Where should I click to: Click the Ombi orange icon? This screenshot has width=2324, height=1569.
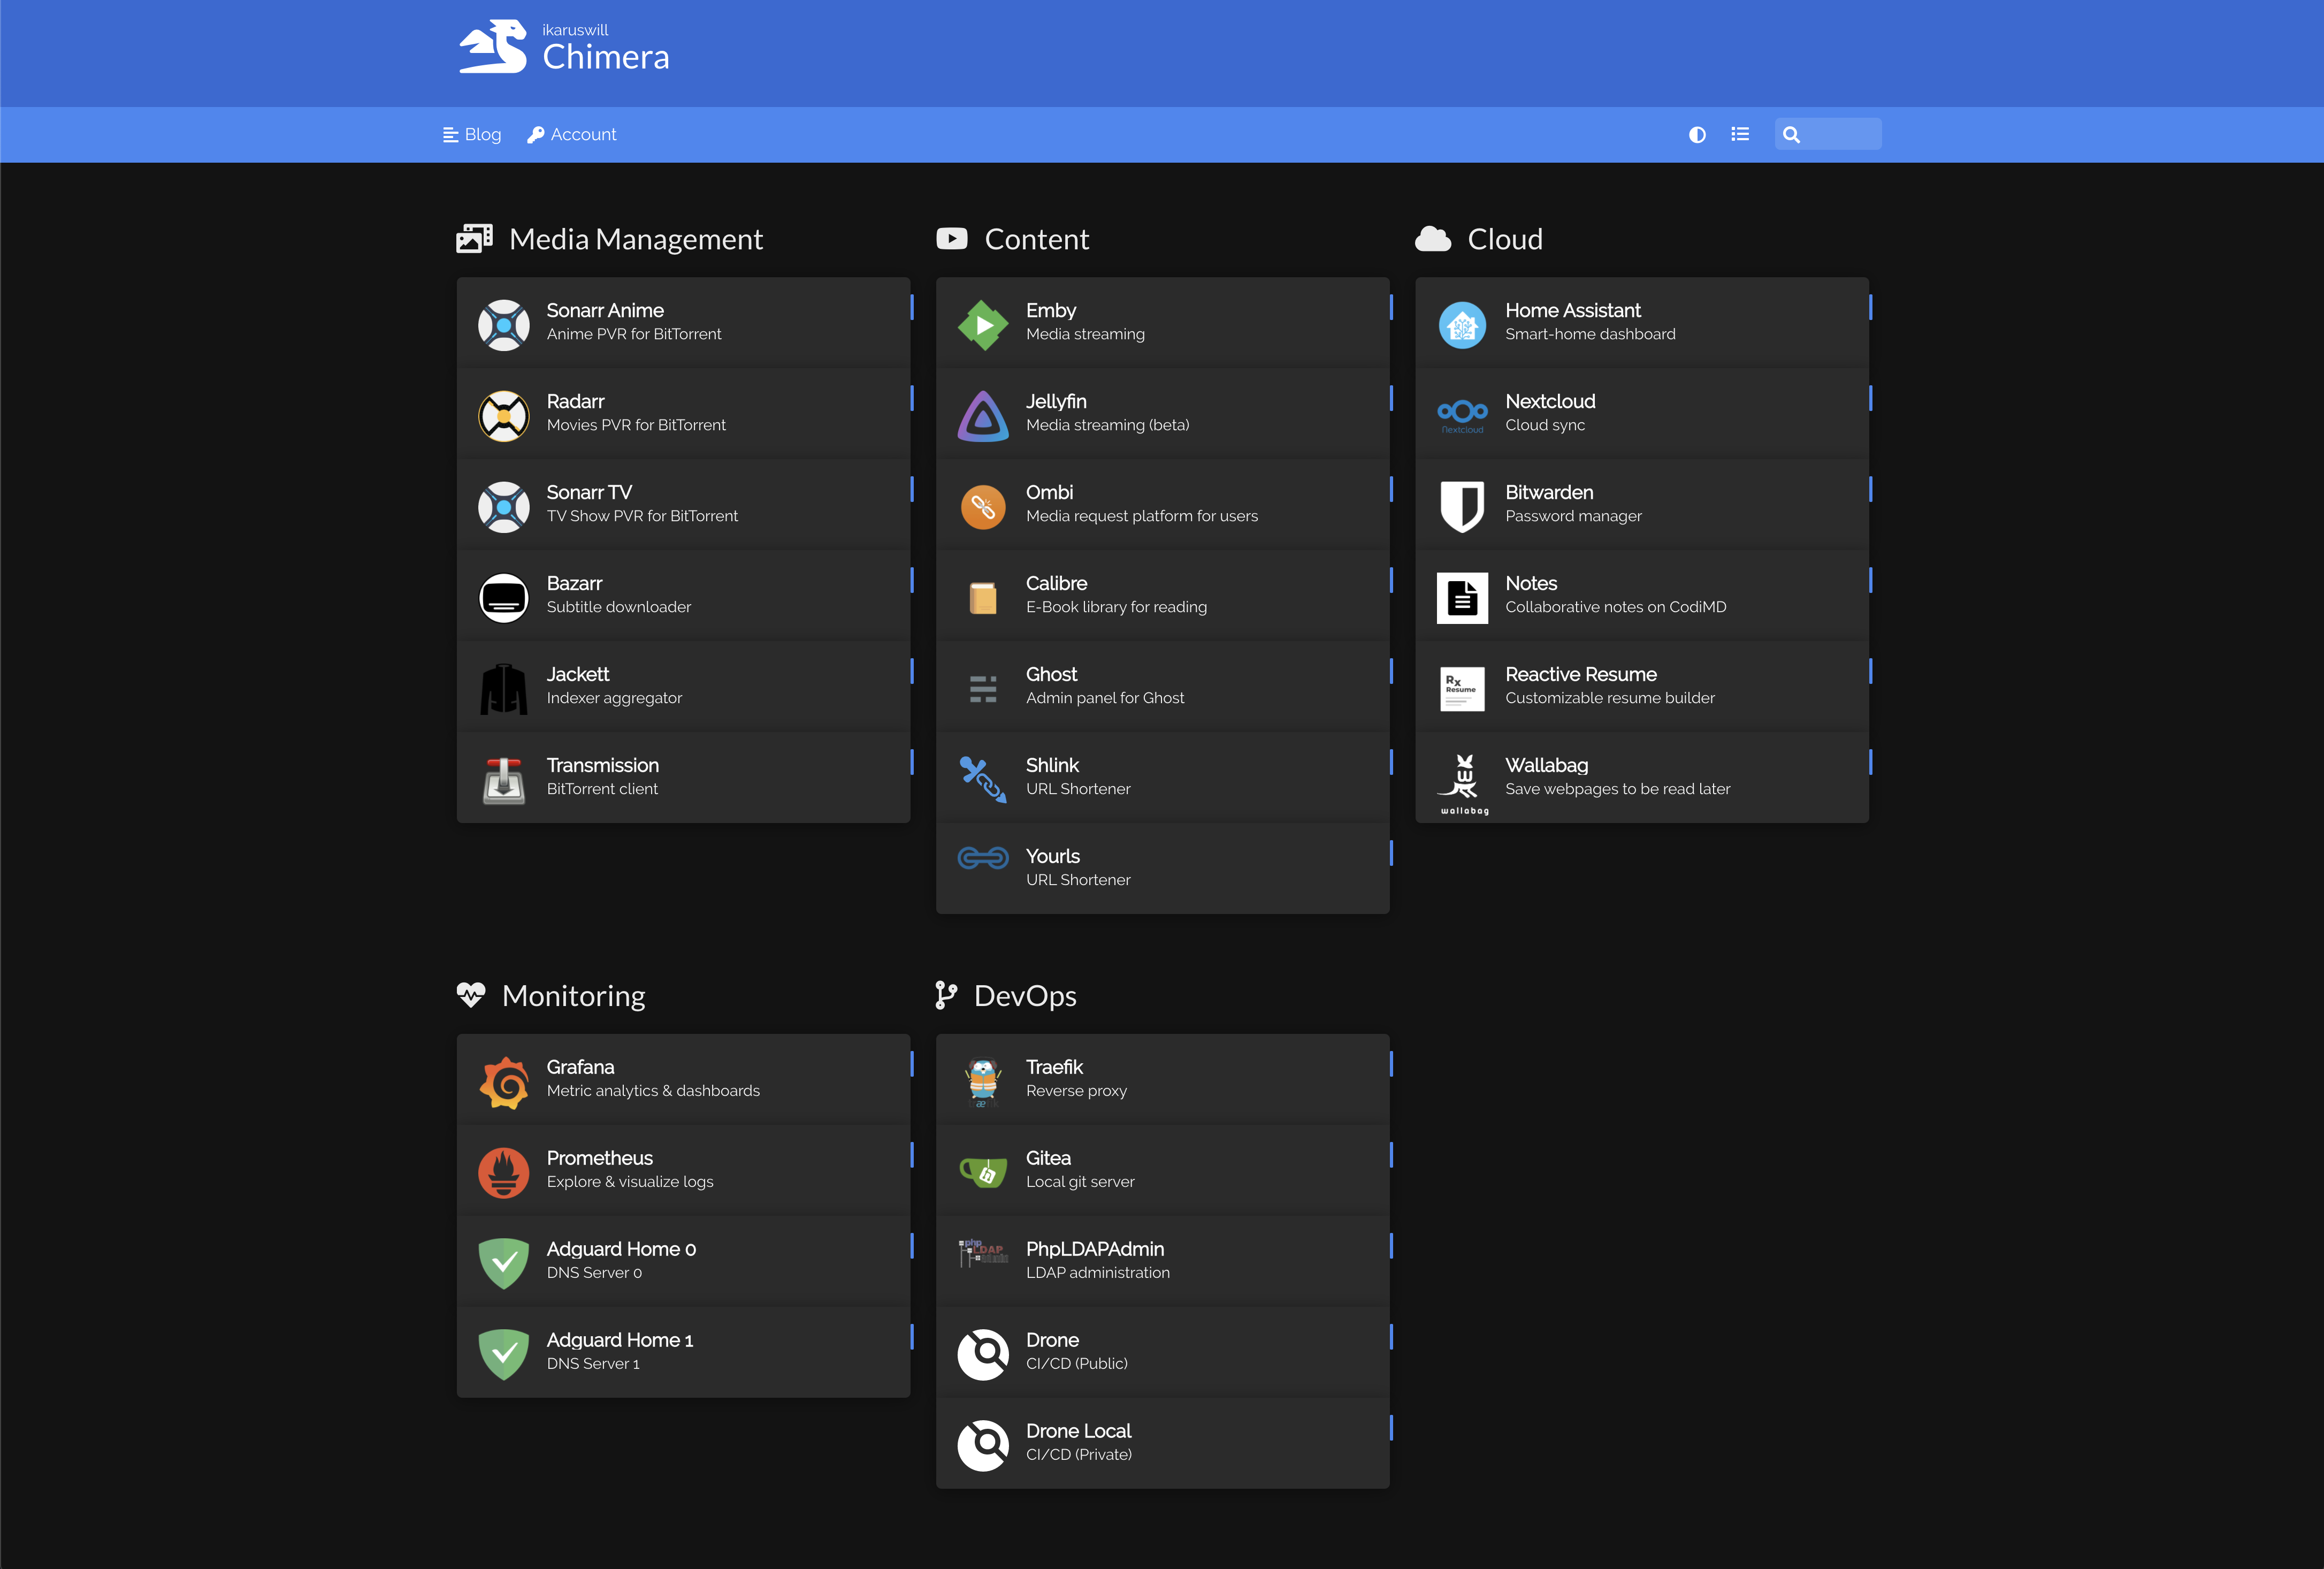[983, 506]
